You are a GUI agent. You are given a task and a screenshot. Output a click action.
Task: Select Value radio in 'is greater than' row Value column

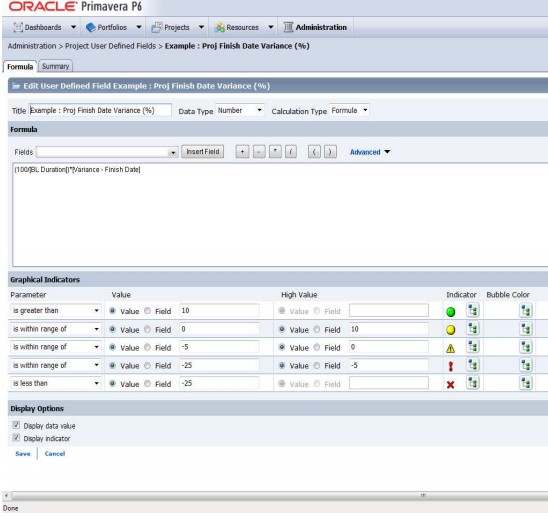pos(113,311)
